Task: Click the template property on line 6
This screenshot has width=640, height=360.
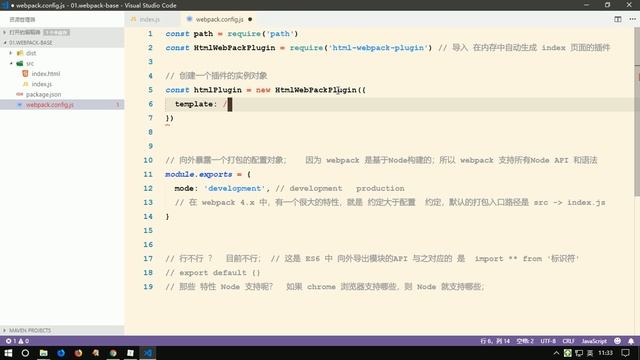Action: (x=194, y=104)
